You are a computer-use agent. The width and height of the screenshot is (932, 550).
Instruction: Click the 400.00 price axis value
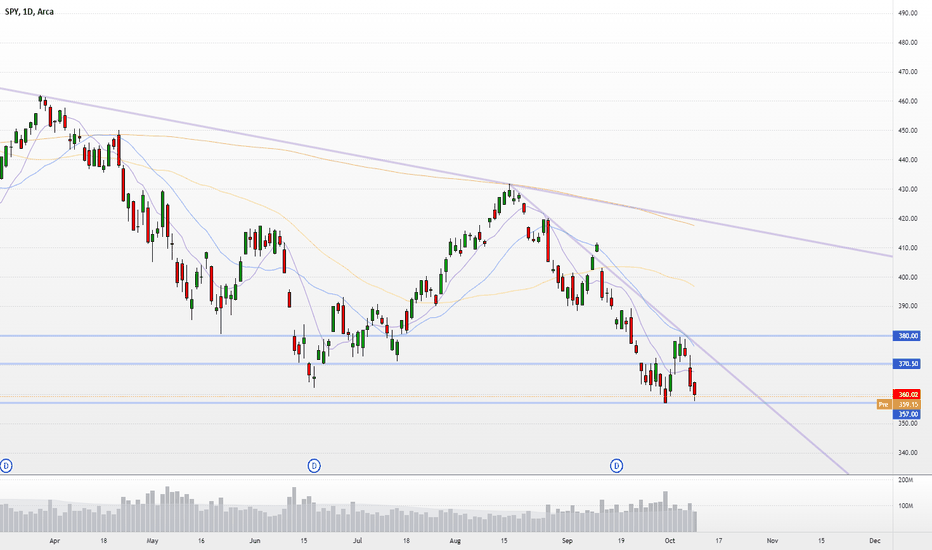(x=908, y=278)
